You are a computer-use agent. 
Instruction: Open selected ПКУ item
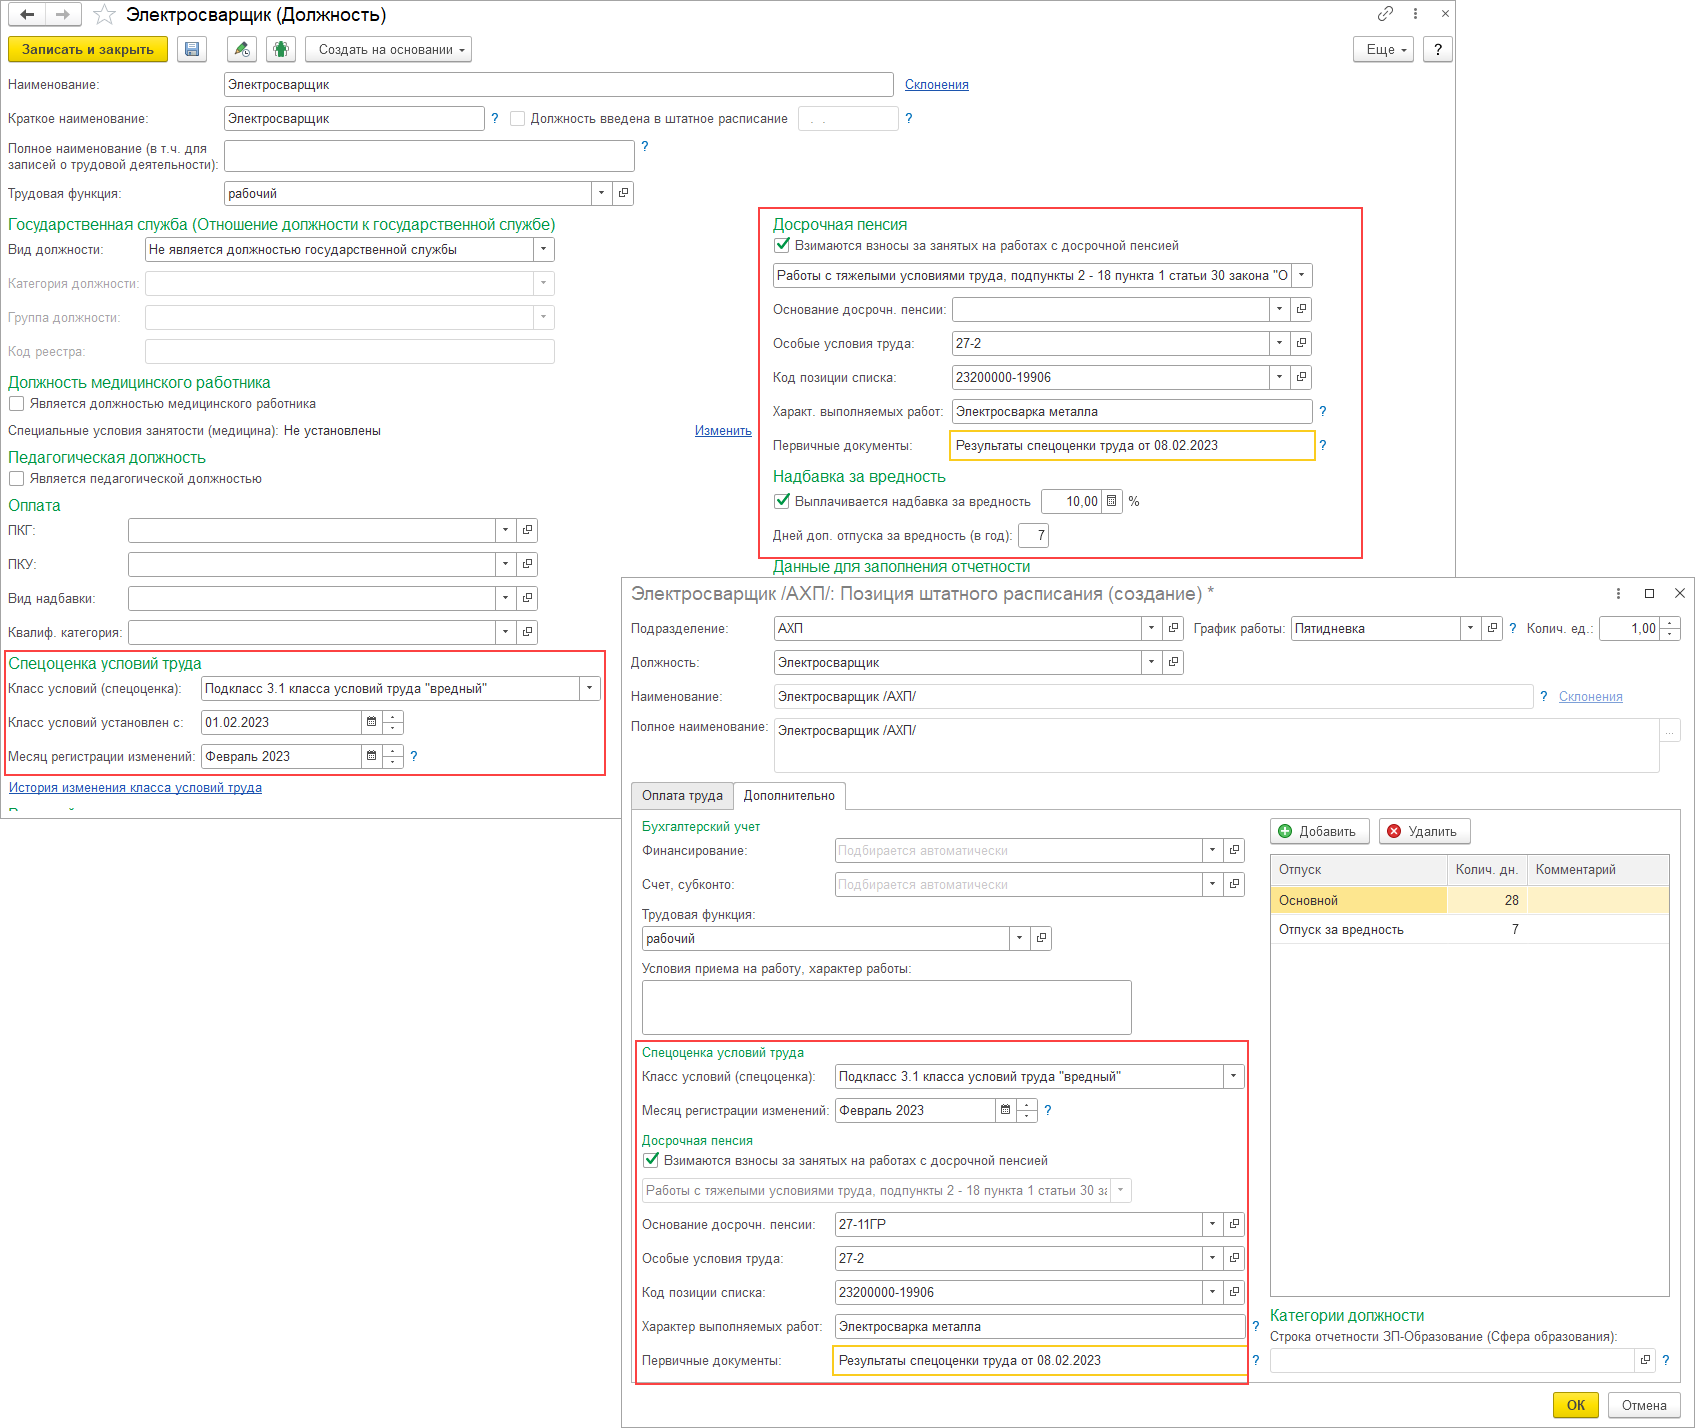(527, 564)
